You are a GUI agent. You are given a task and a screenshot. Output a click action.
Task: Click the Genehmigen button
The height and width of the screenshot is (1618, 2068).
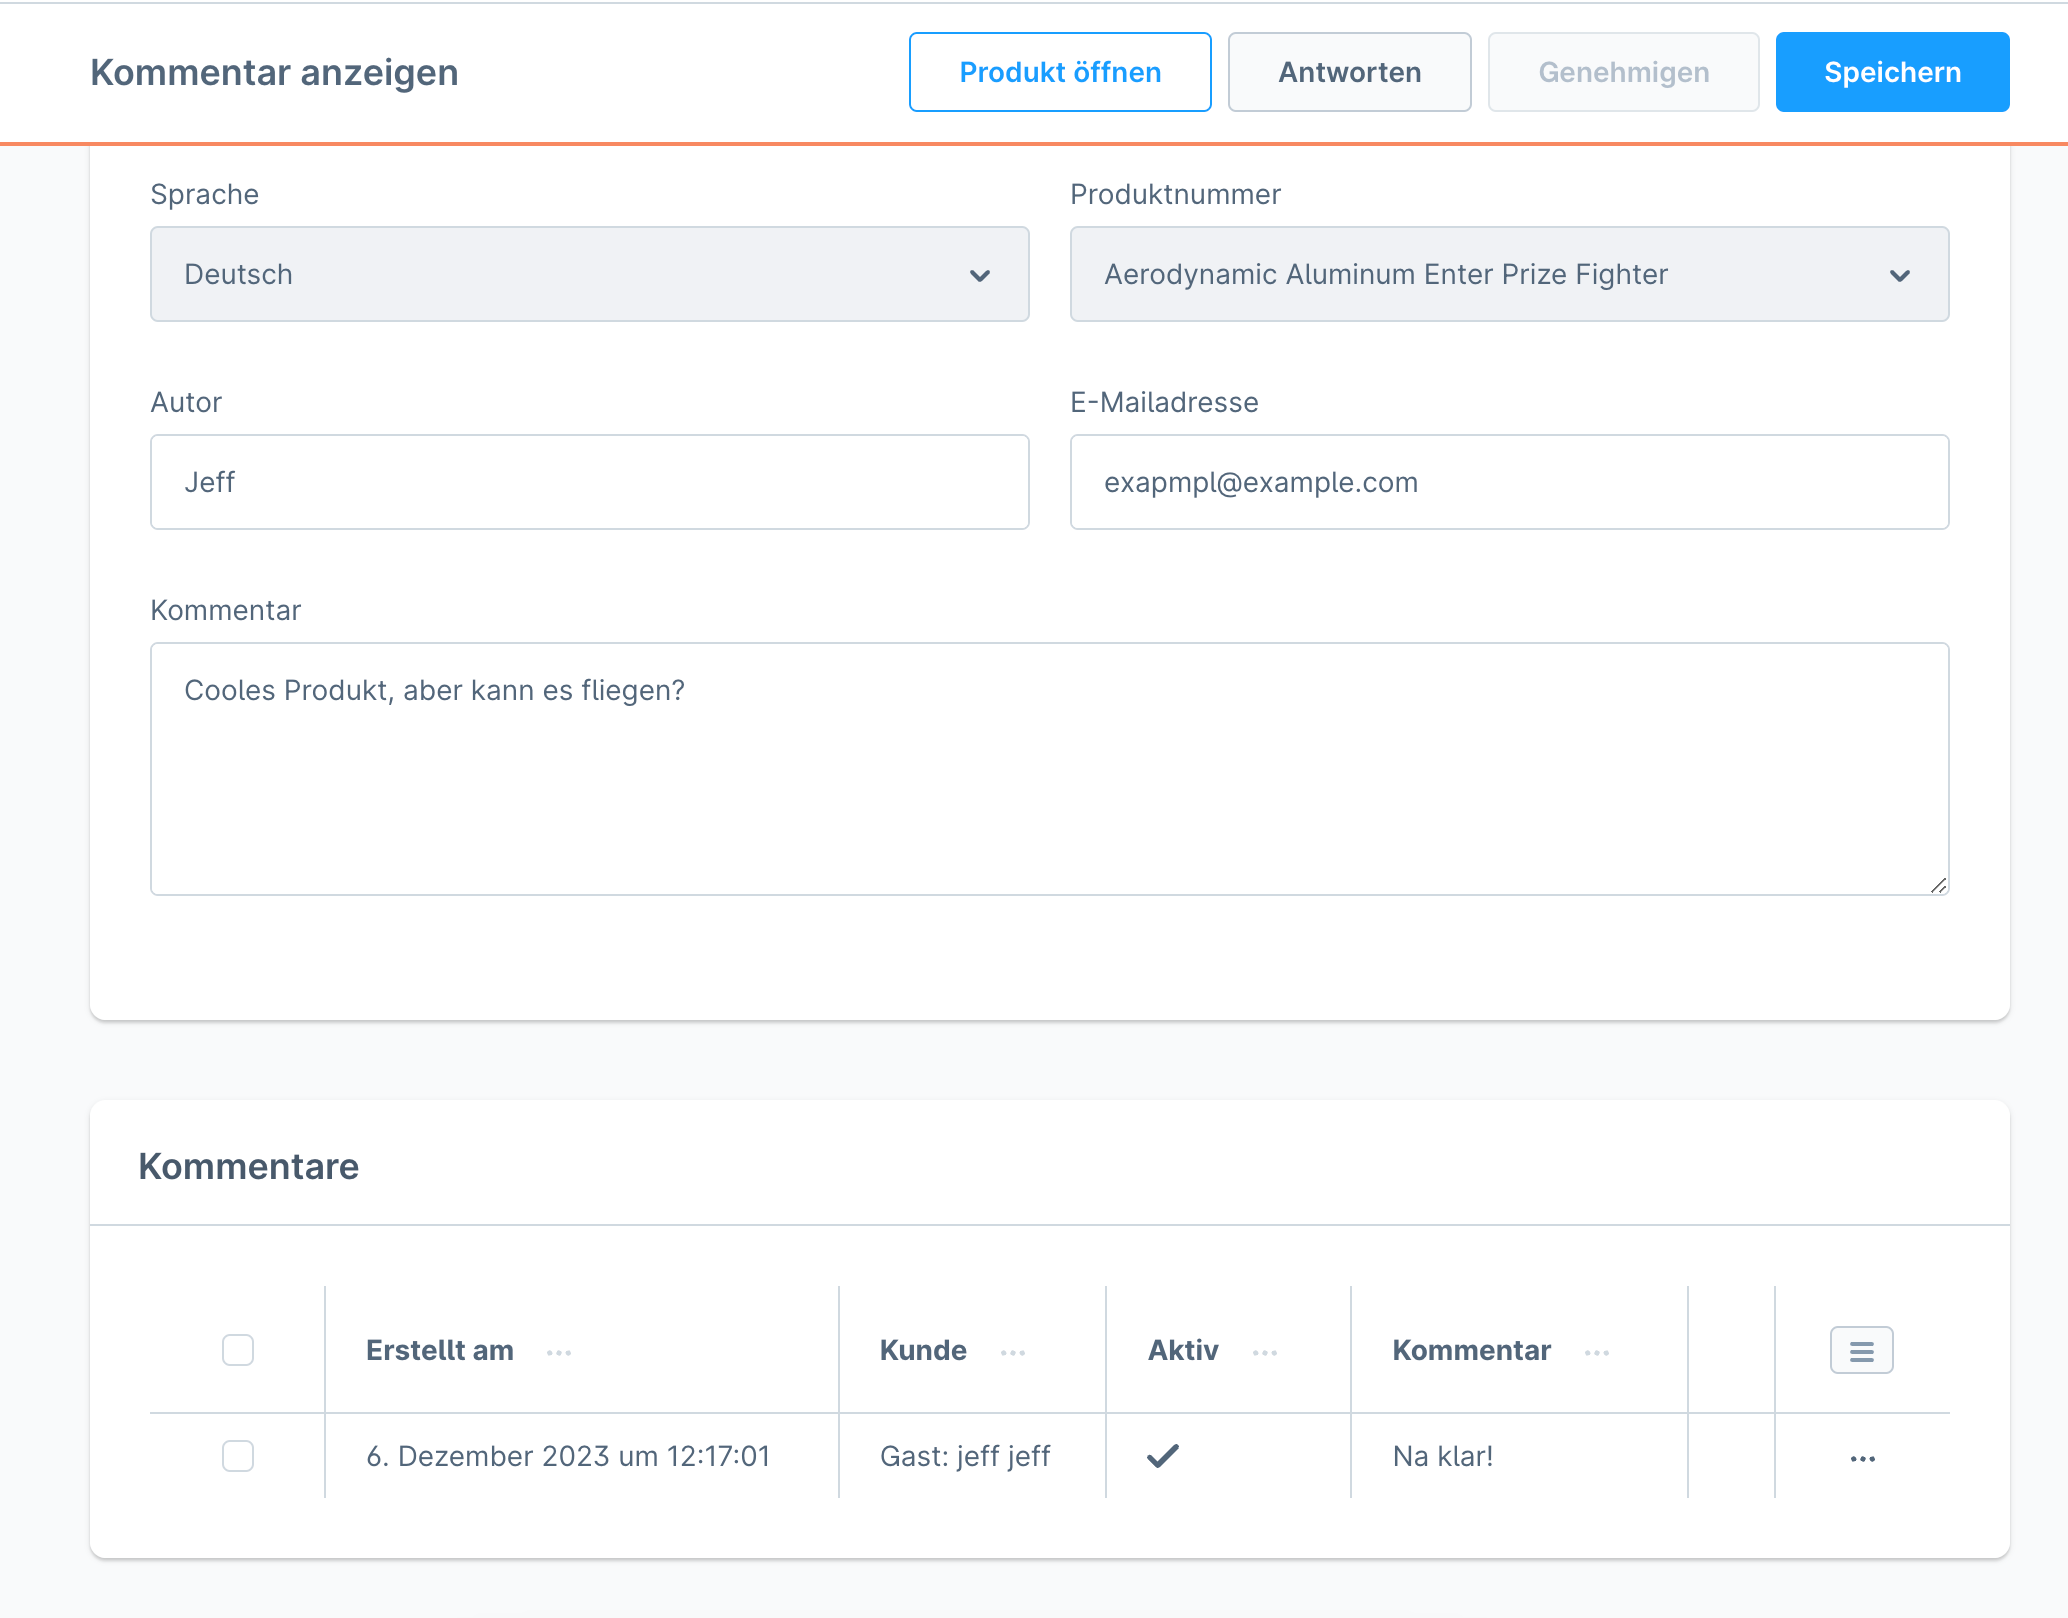tap(1624, 72)
